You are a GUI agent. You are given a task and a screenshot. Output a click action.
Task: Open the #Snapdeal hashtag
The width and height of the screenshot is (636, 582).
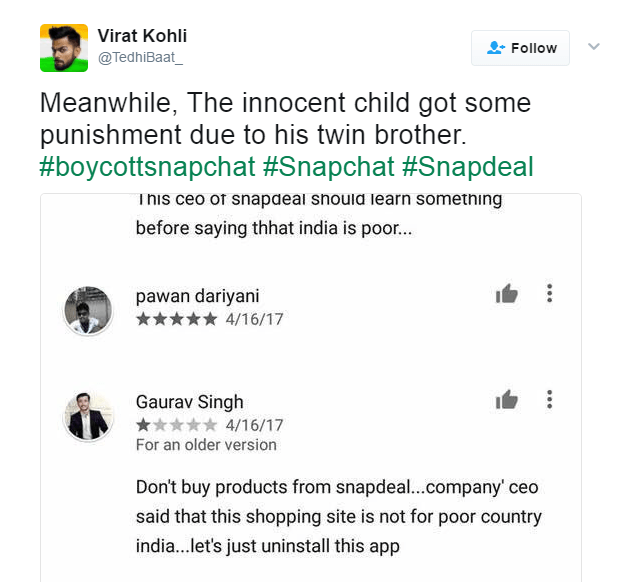(467, 165)
